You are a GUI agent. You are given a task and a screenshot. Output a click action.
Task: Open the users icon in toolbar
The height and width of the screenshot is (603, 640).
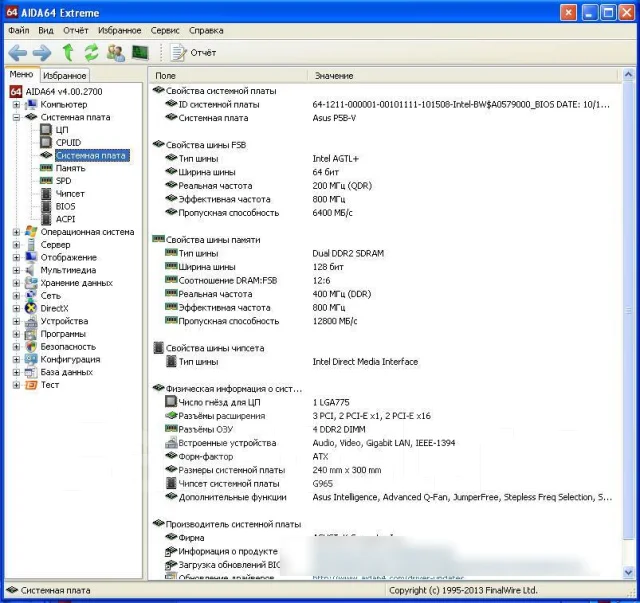pyautogui.click(x=116, y=53)
